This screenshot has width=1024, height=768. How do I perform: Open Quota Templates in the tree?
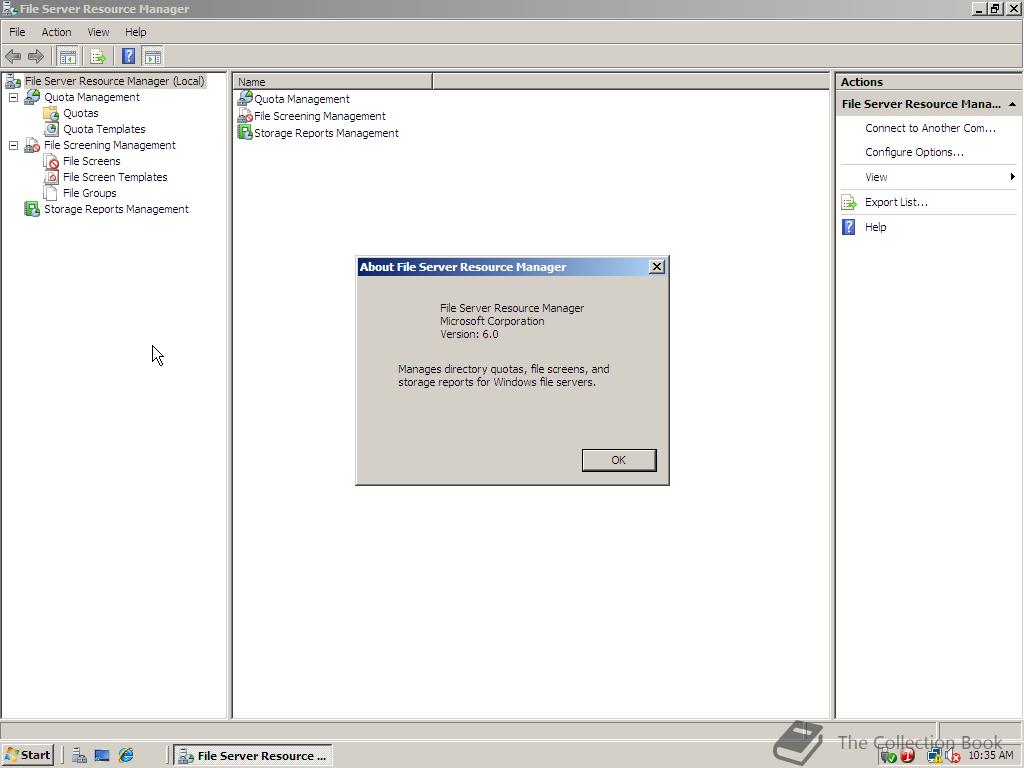[104, 129]
